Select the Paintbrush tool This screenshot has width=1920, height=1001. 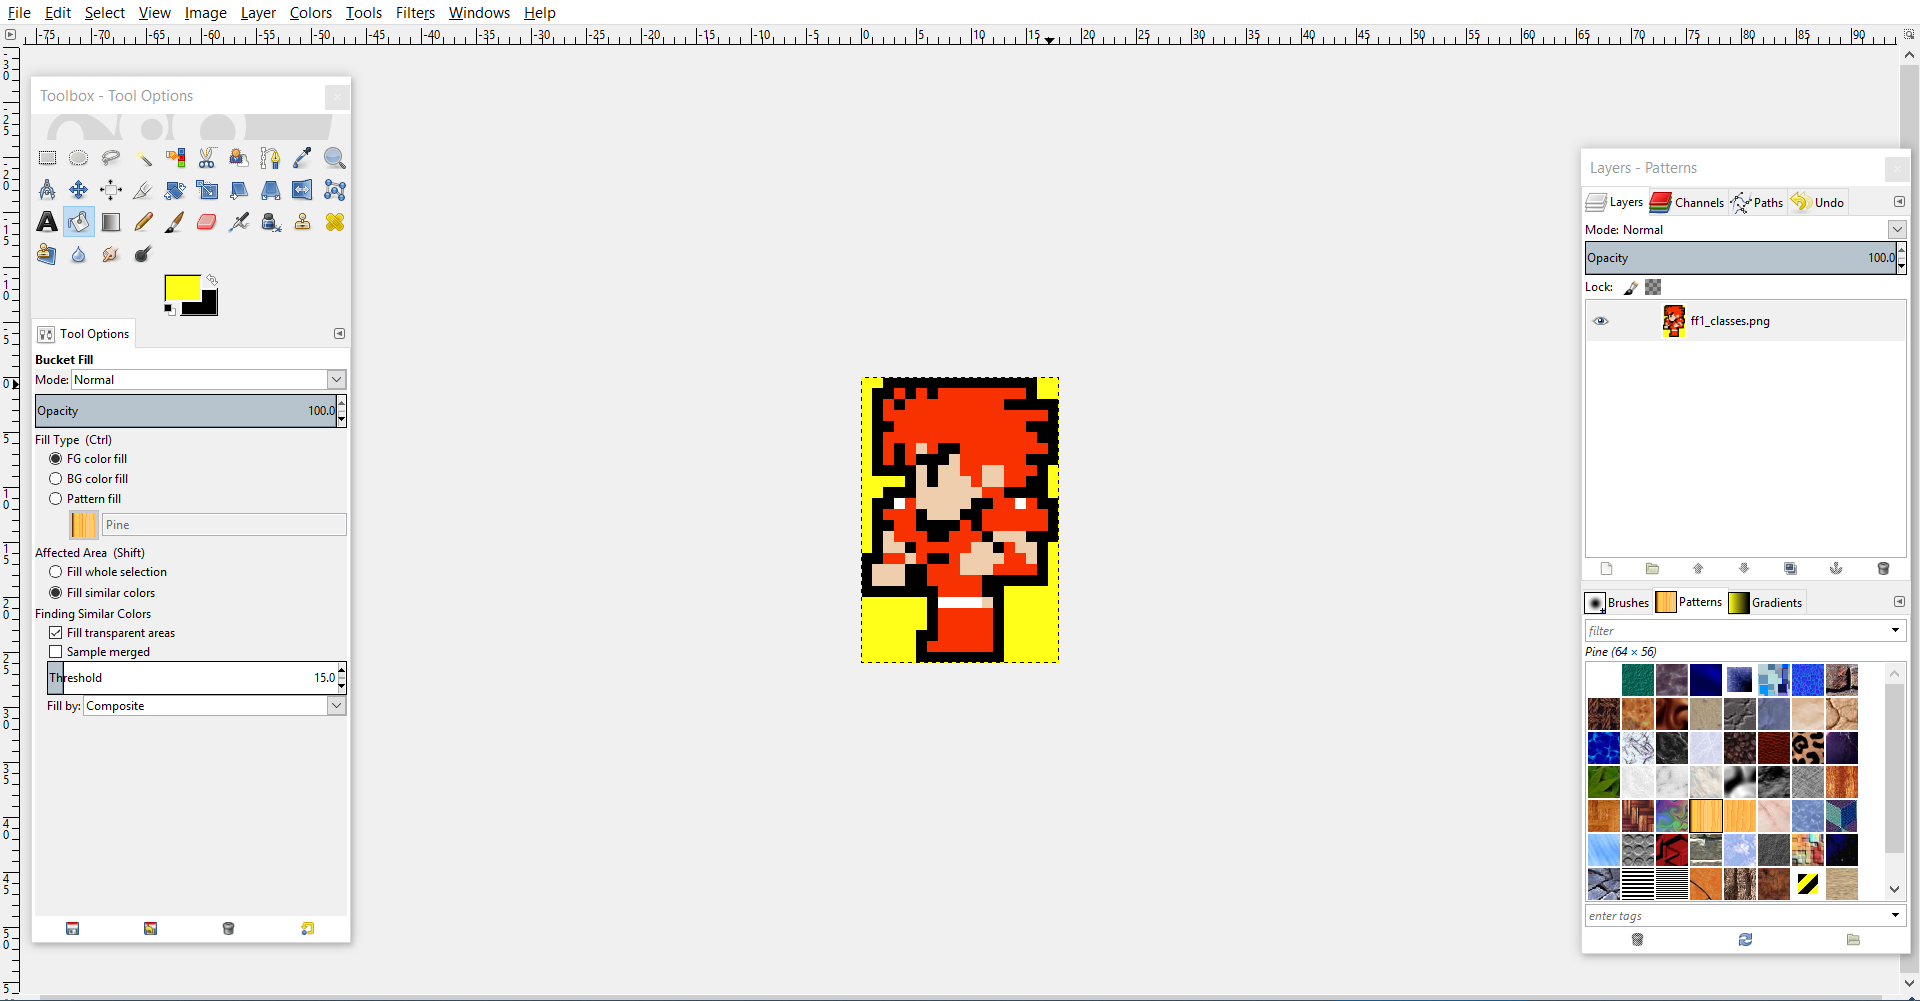point(175,222)
